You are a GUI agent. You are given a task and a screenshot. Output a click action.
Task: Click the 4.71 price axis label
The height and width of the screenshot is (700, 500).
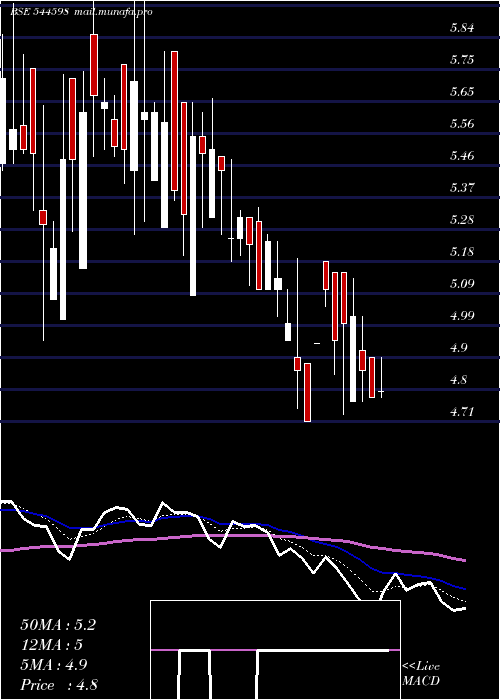click(462, 411)
